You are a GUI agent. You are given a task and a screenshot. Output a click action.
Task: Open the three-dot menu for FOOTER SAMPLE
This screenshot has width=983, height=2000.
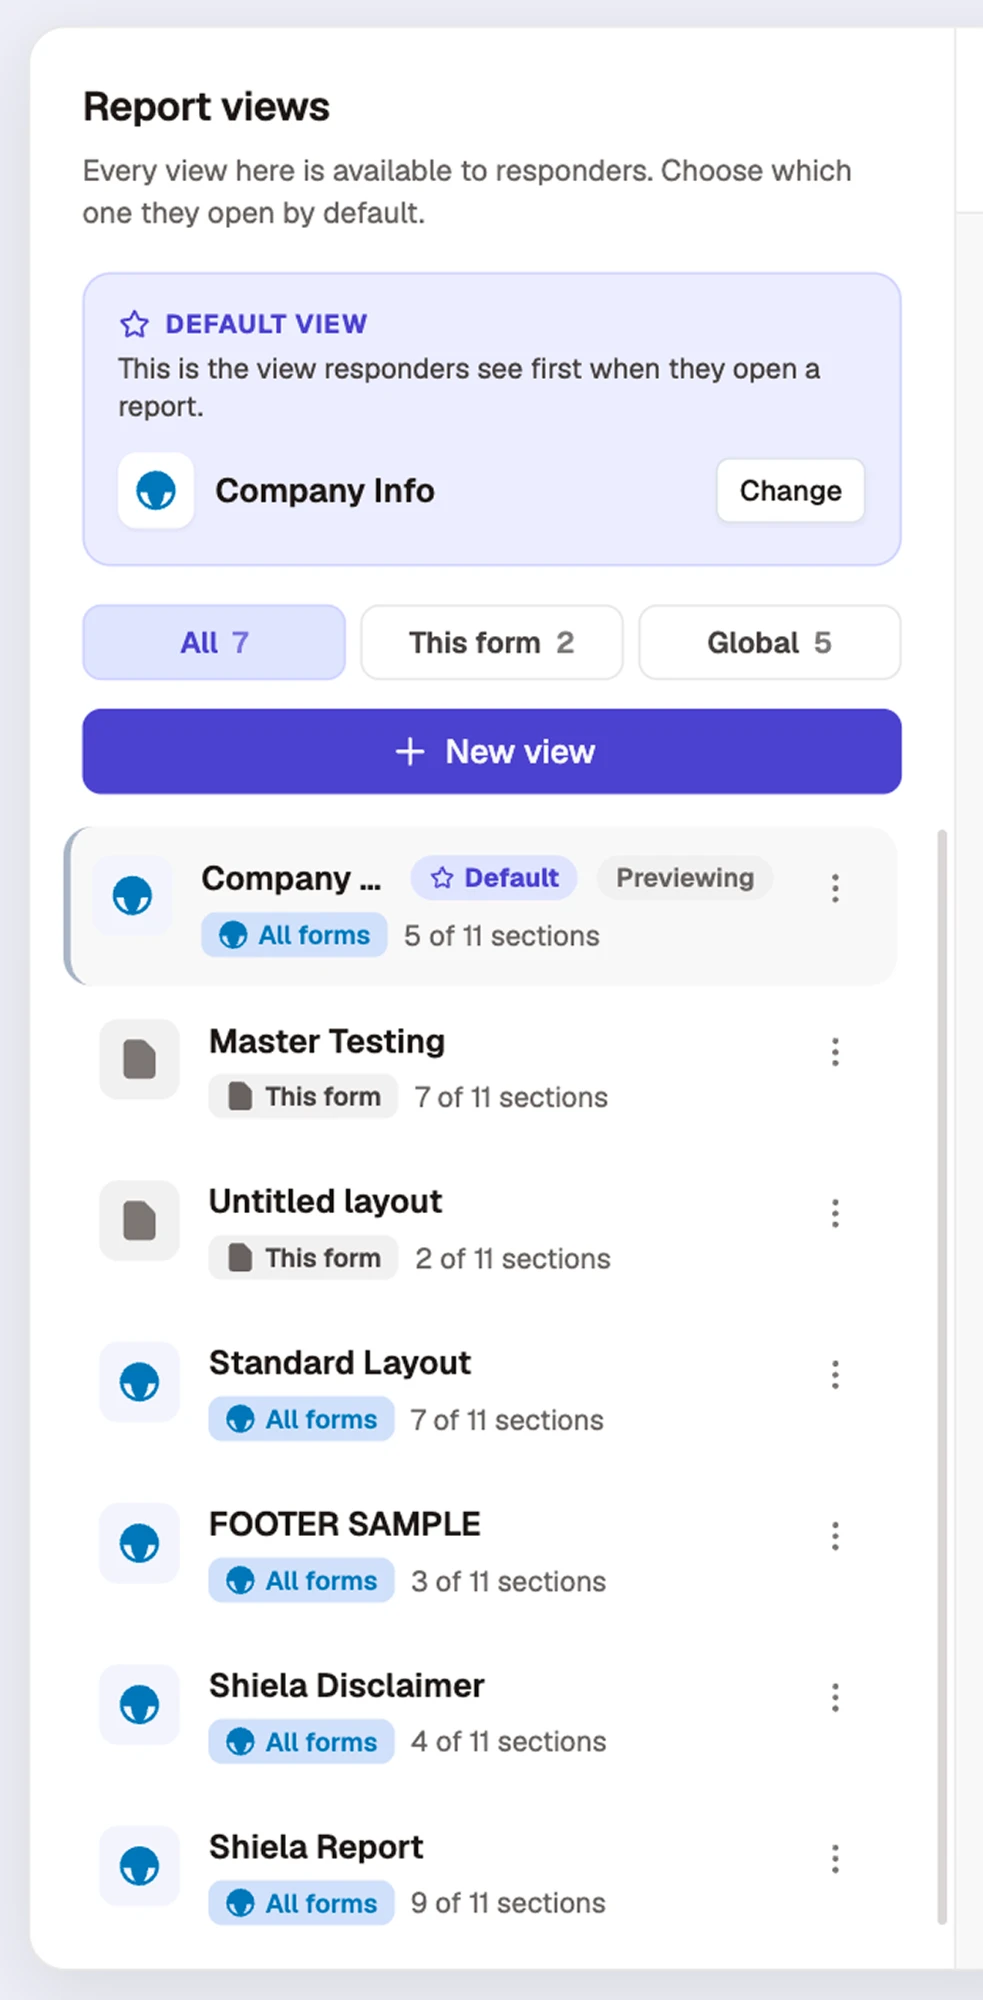[835, 1536]
